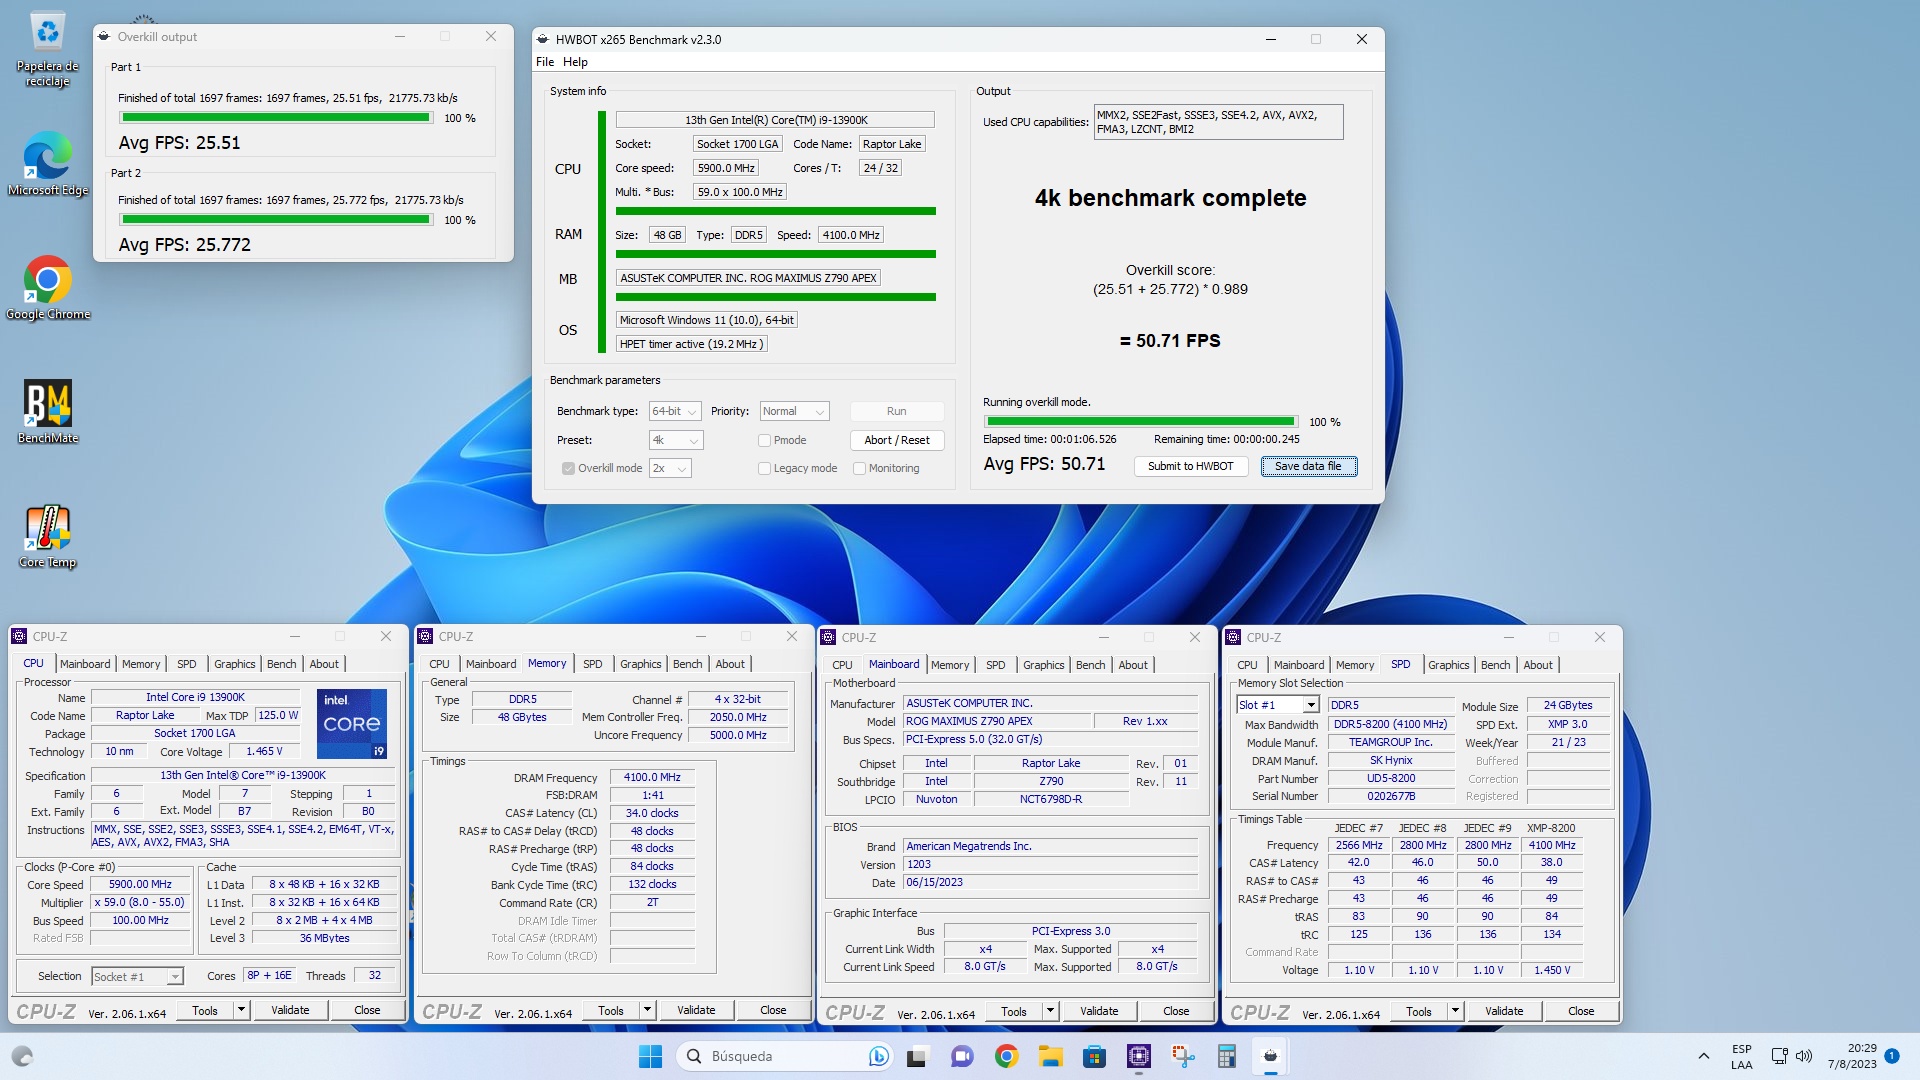Open the File menu in HWBOT x265

point(545,62)
